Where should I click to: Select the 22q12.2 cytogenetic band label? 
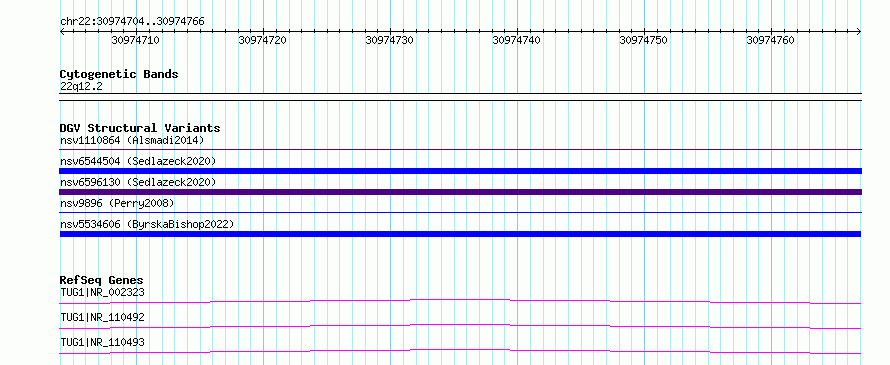[x=81, y=87]
